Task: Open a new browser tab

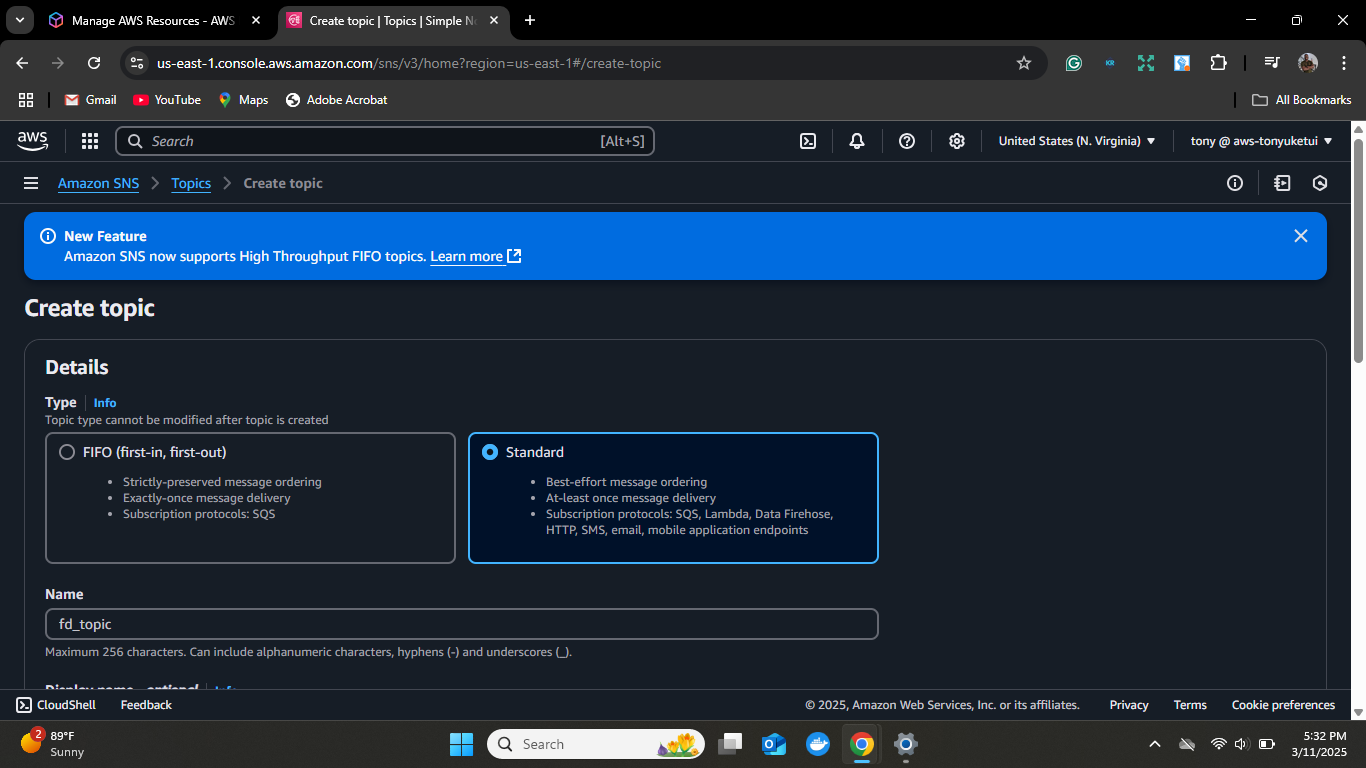Action: 530,20
